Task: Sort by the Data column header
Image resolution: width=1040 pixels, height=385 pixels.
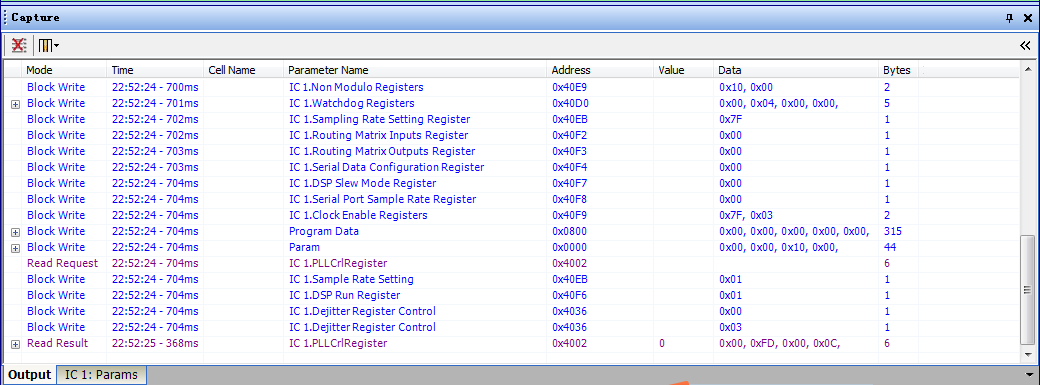Action: (x=797, y=70)
